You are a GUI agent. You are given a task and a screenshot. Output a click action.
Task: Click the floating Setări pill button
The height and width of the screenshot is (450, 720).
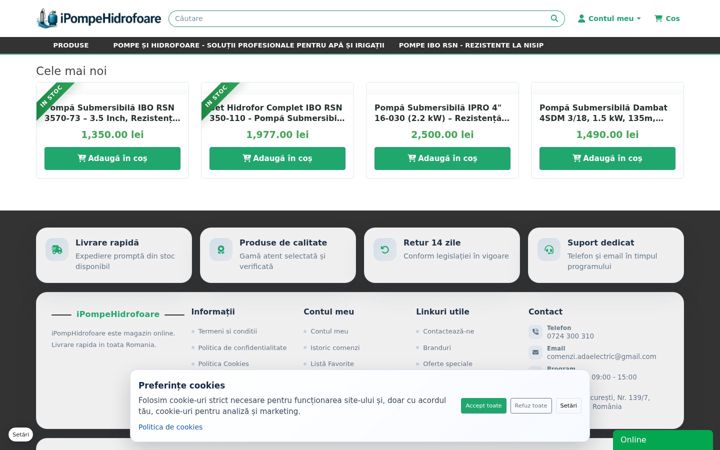pos(21,434)
